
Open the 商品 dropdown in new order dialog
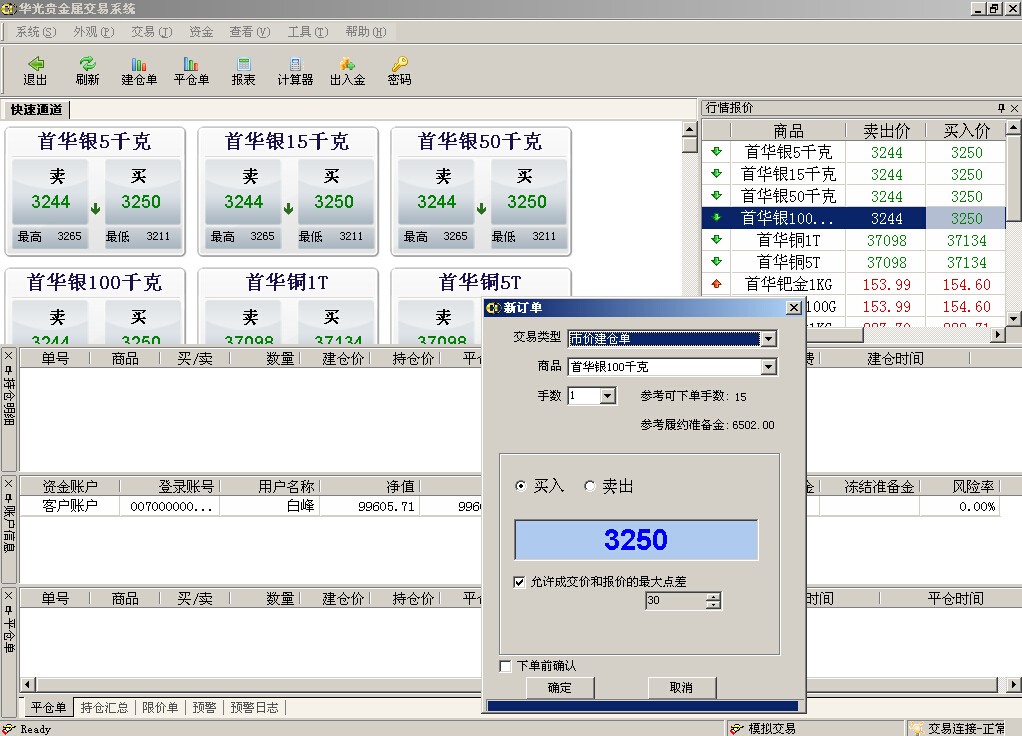(x=768, y=367)
